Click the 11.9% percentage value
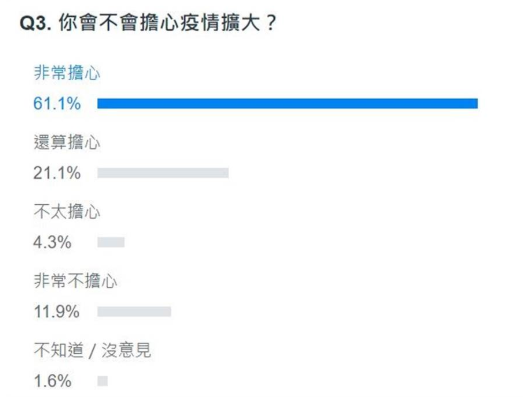 point(57,312)
